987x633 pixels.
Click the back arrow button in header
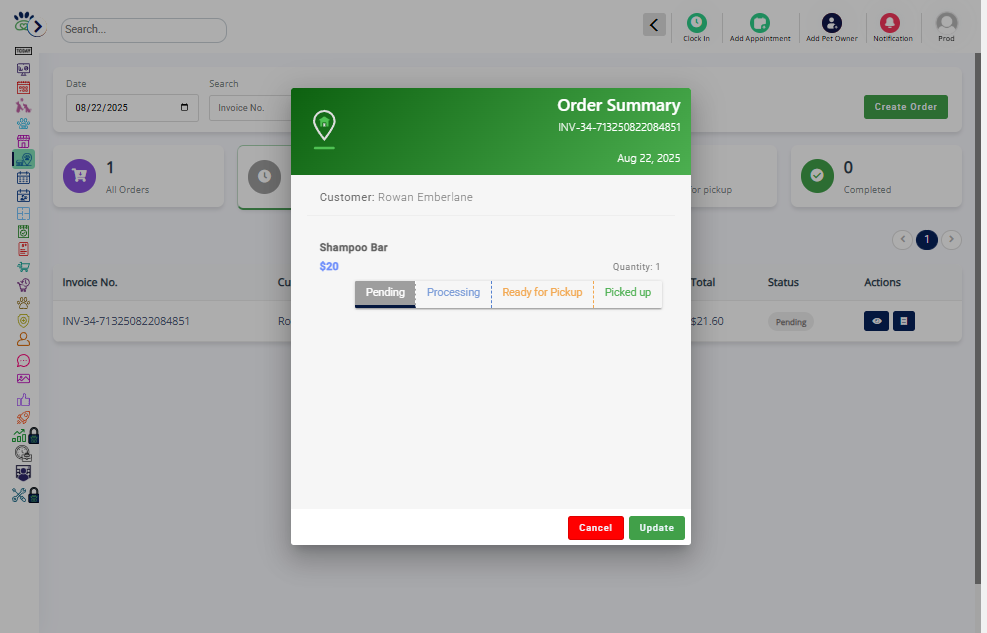[x=654, y=25]
